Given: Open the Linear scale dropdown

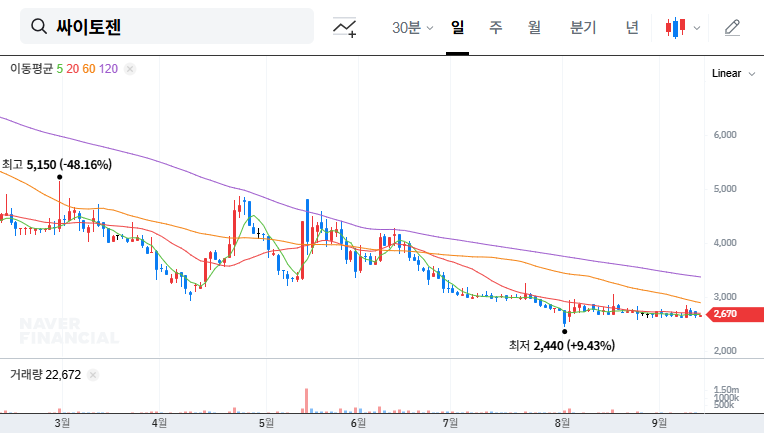Looking at the screenshot, I should [733, 74].
